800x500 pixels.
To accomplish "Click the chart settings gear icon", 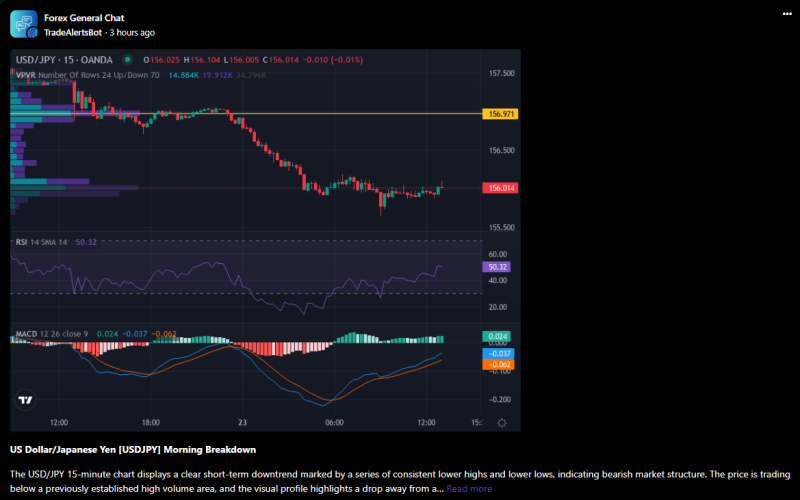I will click(501, 423).
